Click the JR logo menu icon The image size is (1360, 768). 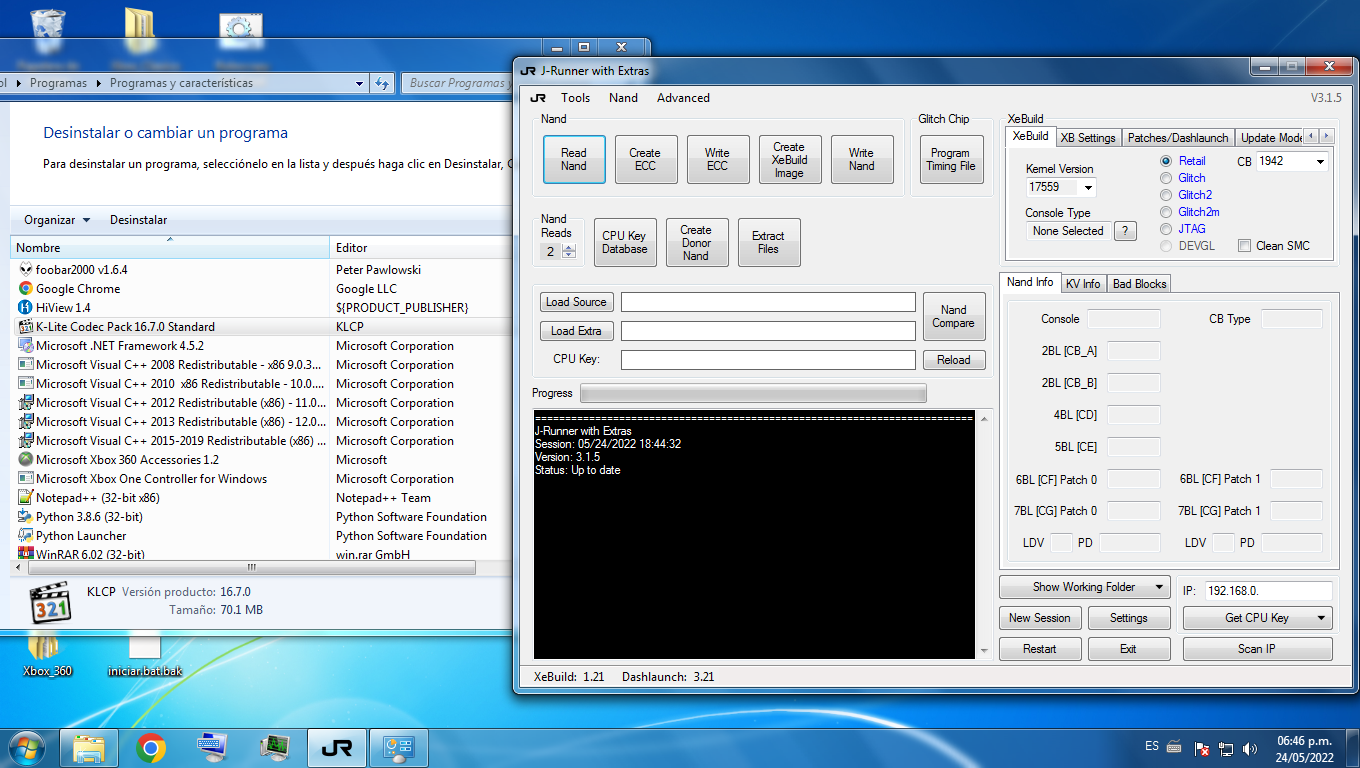pos(538,98)
